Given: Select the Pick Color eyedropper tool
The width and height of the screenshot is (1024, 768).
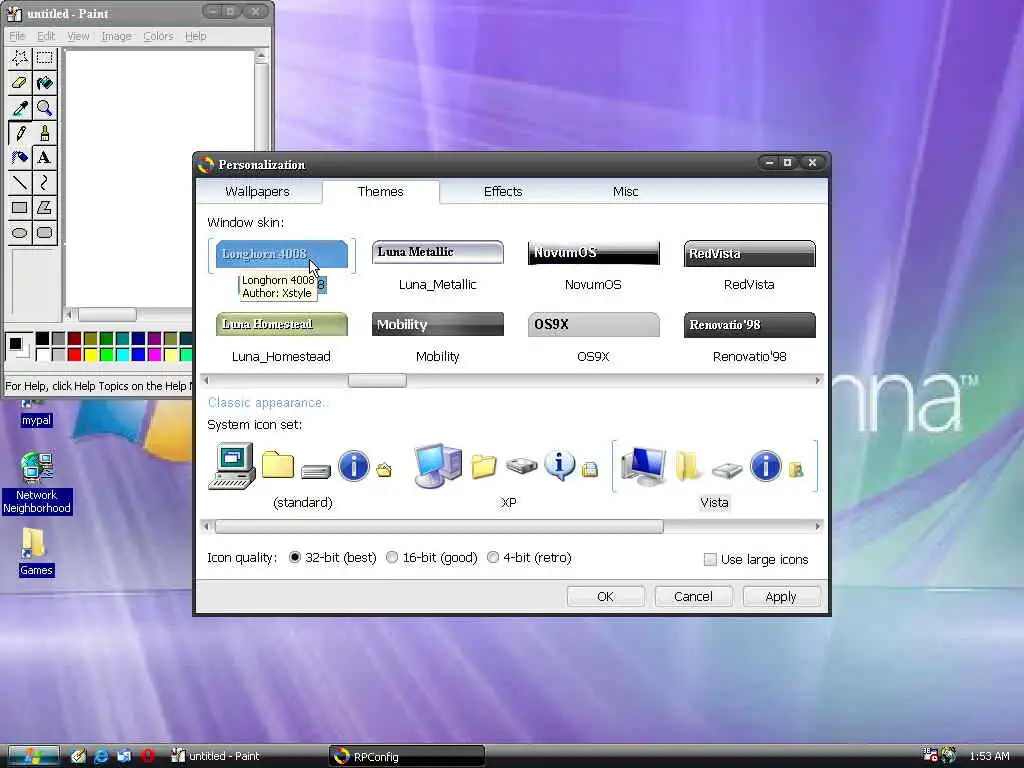Looking at the screenshot, I should pyautogui.click(x=20, y=108).
